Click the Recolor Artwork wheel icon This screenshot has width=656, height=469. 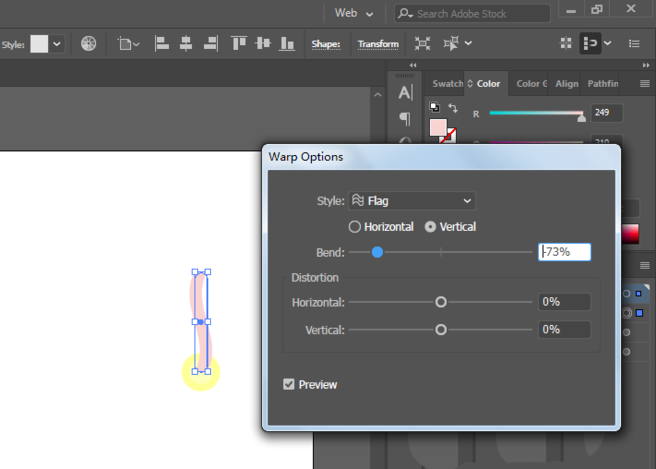pyautogui.click(x=89, y=44)
